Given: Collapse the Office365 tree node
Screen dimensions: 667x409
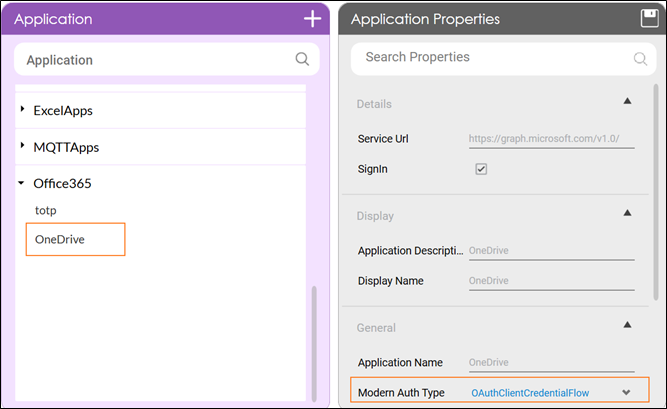Looking at the screenshot, I should [x=23, y=184].
